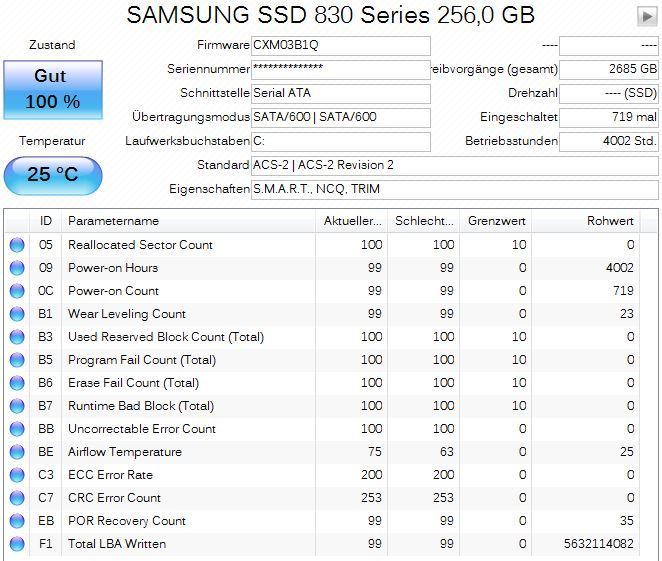Click status orb for Reallocated Sector Count

point(17,245)
